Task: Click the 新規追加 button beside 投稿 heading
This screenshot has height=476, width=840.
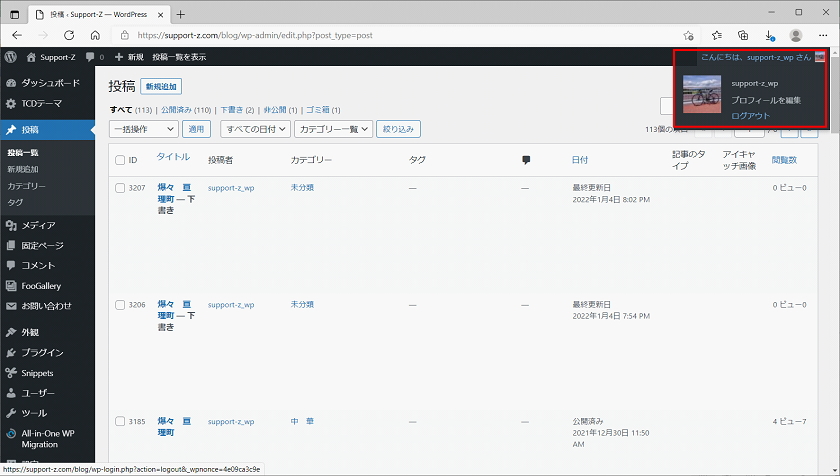Action: pos(161,87)
